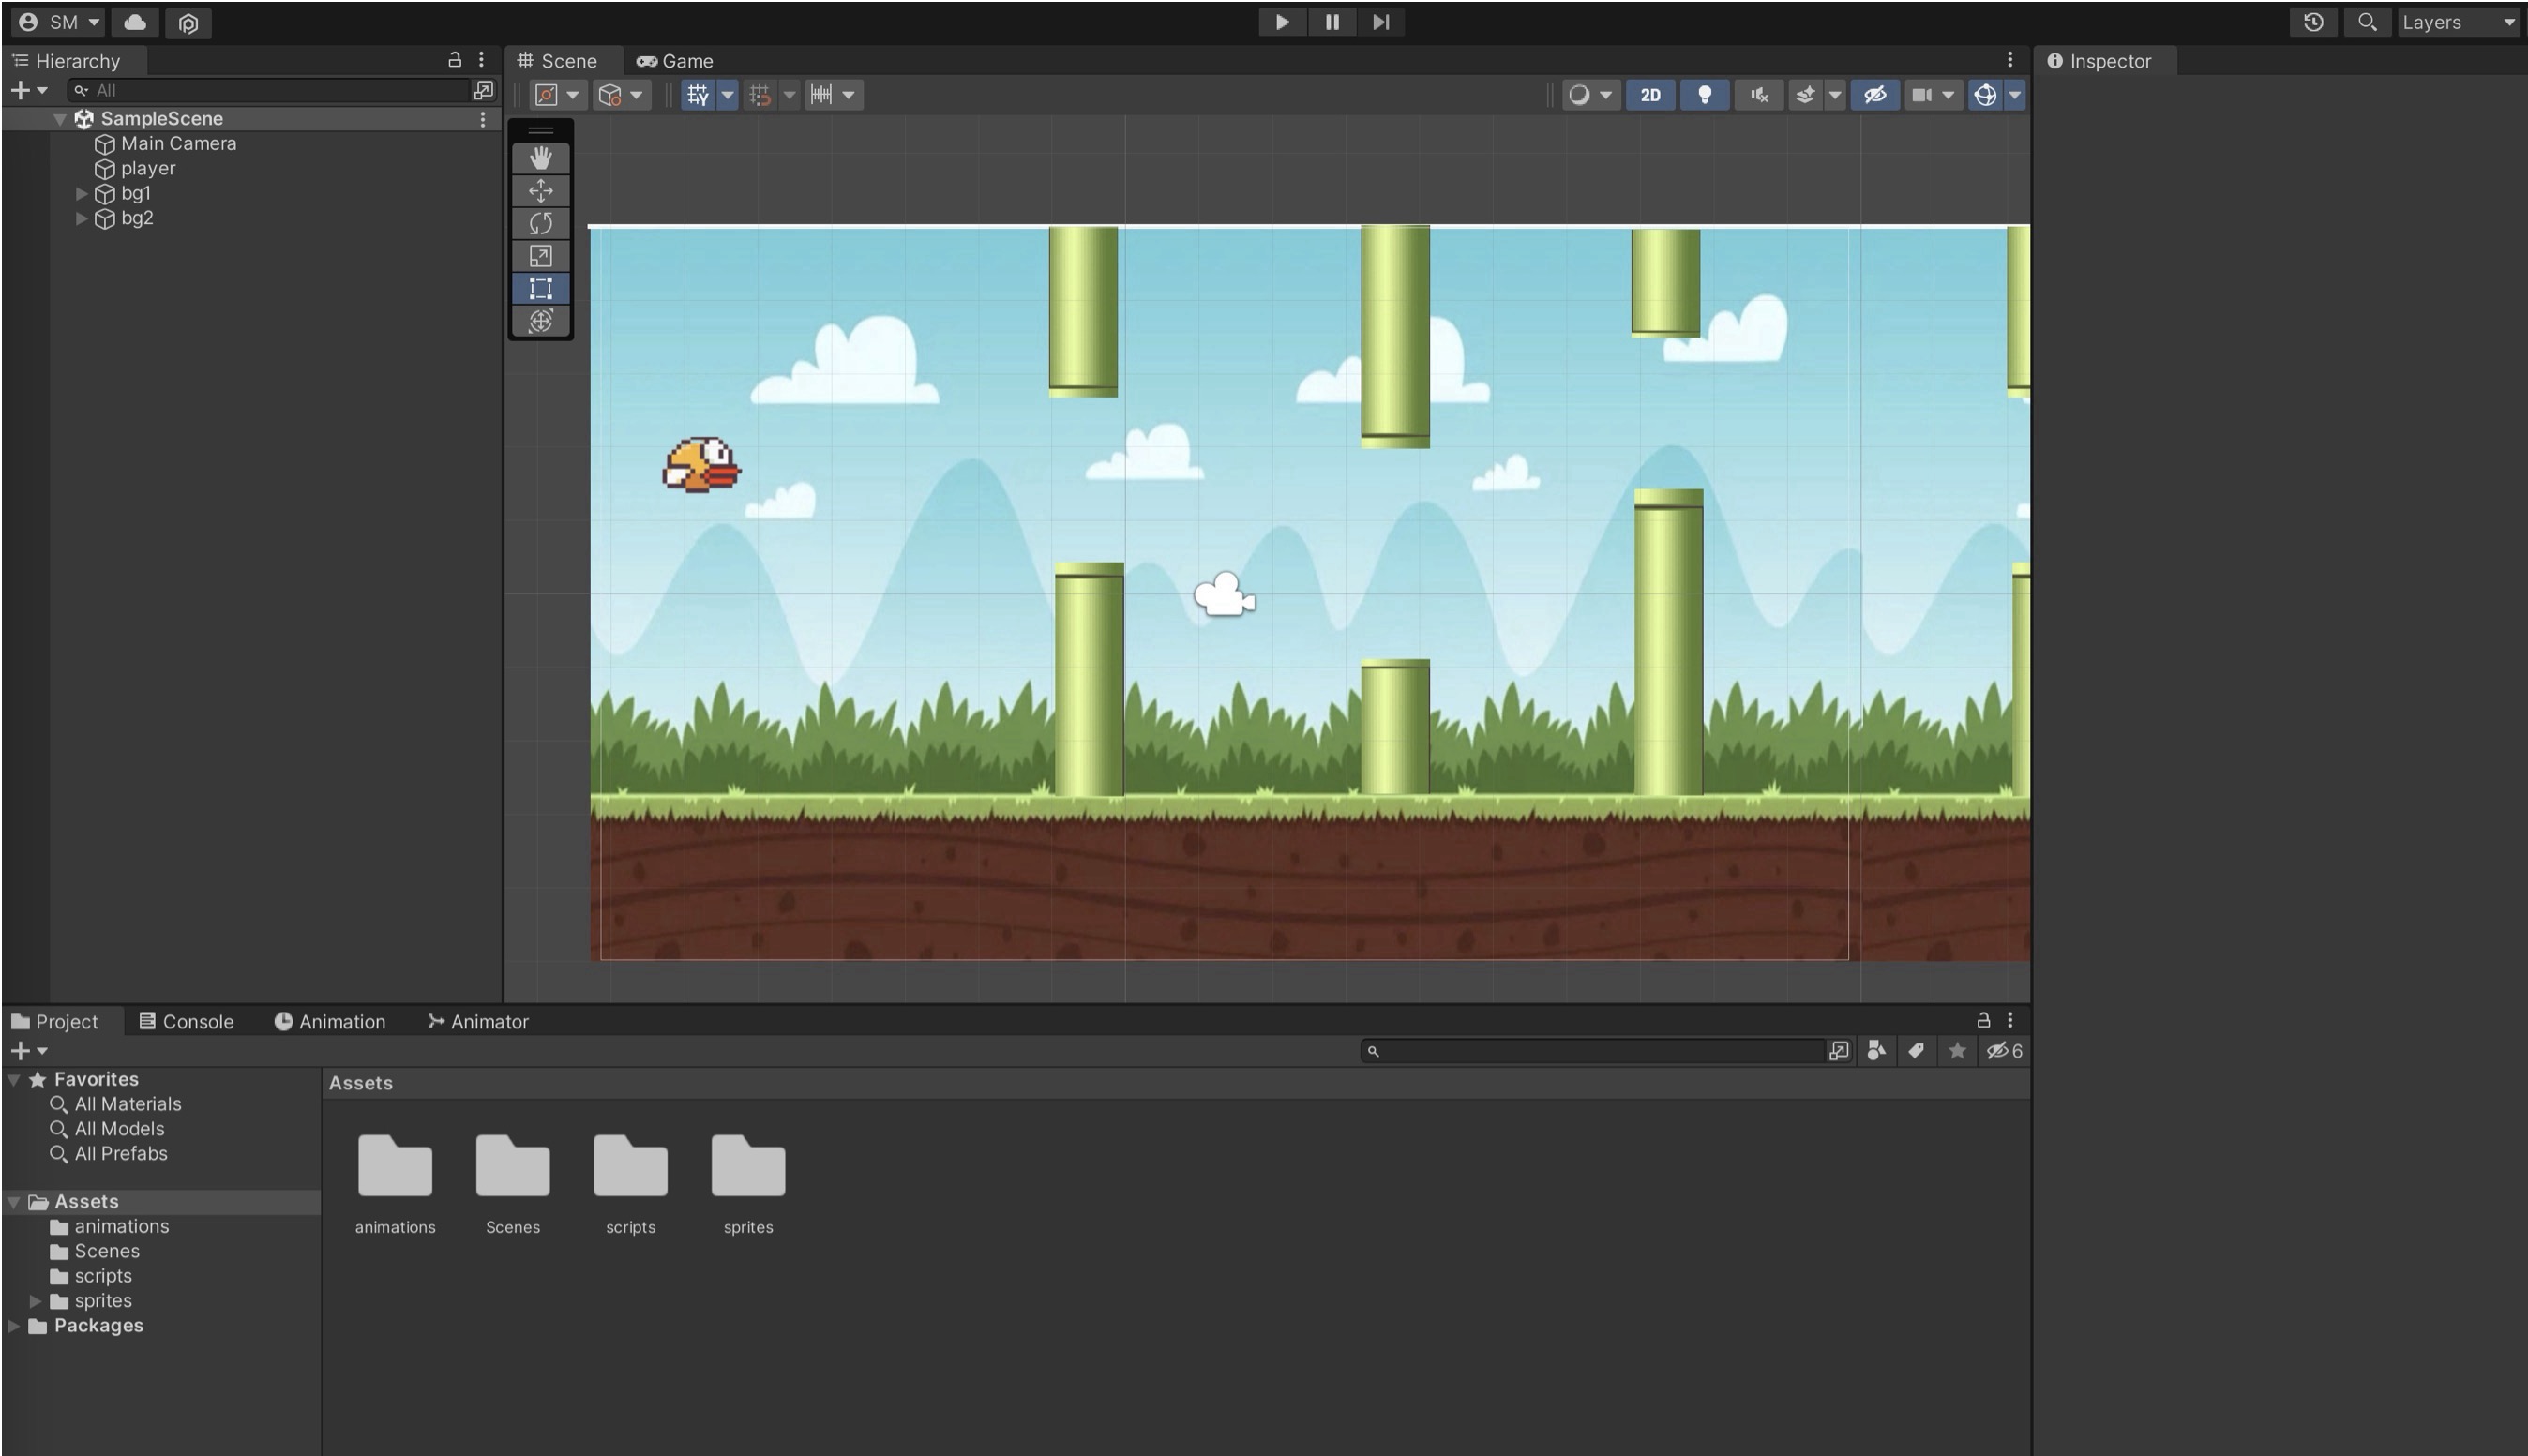Open scene effects dropdown arrow
This screenshot has width=2528, height=1456.
(1834, 95)
